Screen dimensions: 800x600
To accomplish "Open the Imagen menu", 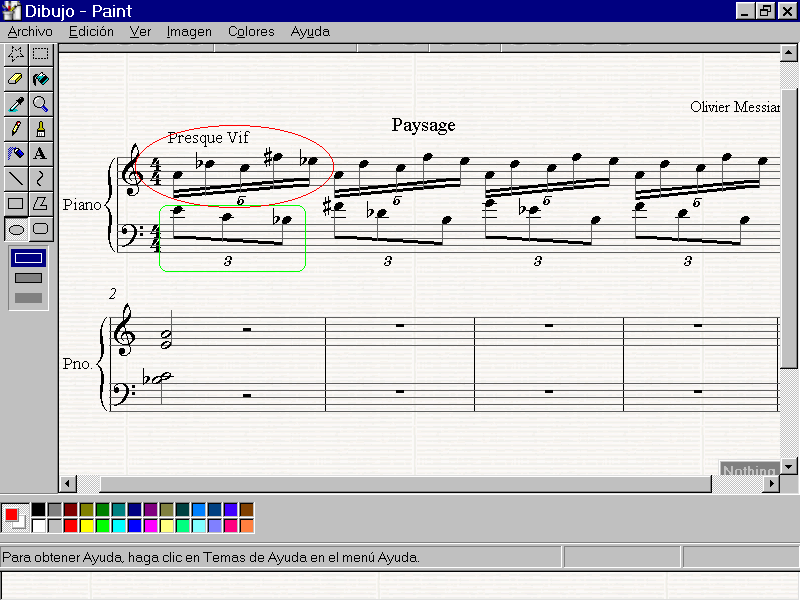I will [x=189, y=32].
